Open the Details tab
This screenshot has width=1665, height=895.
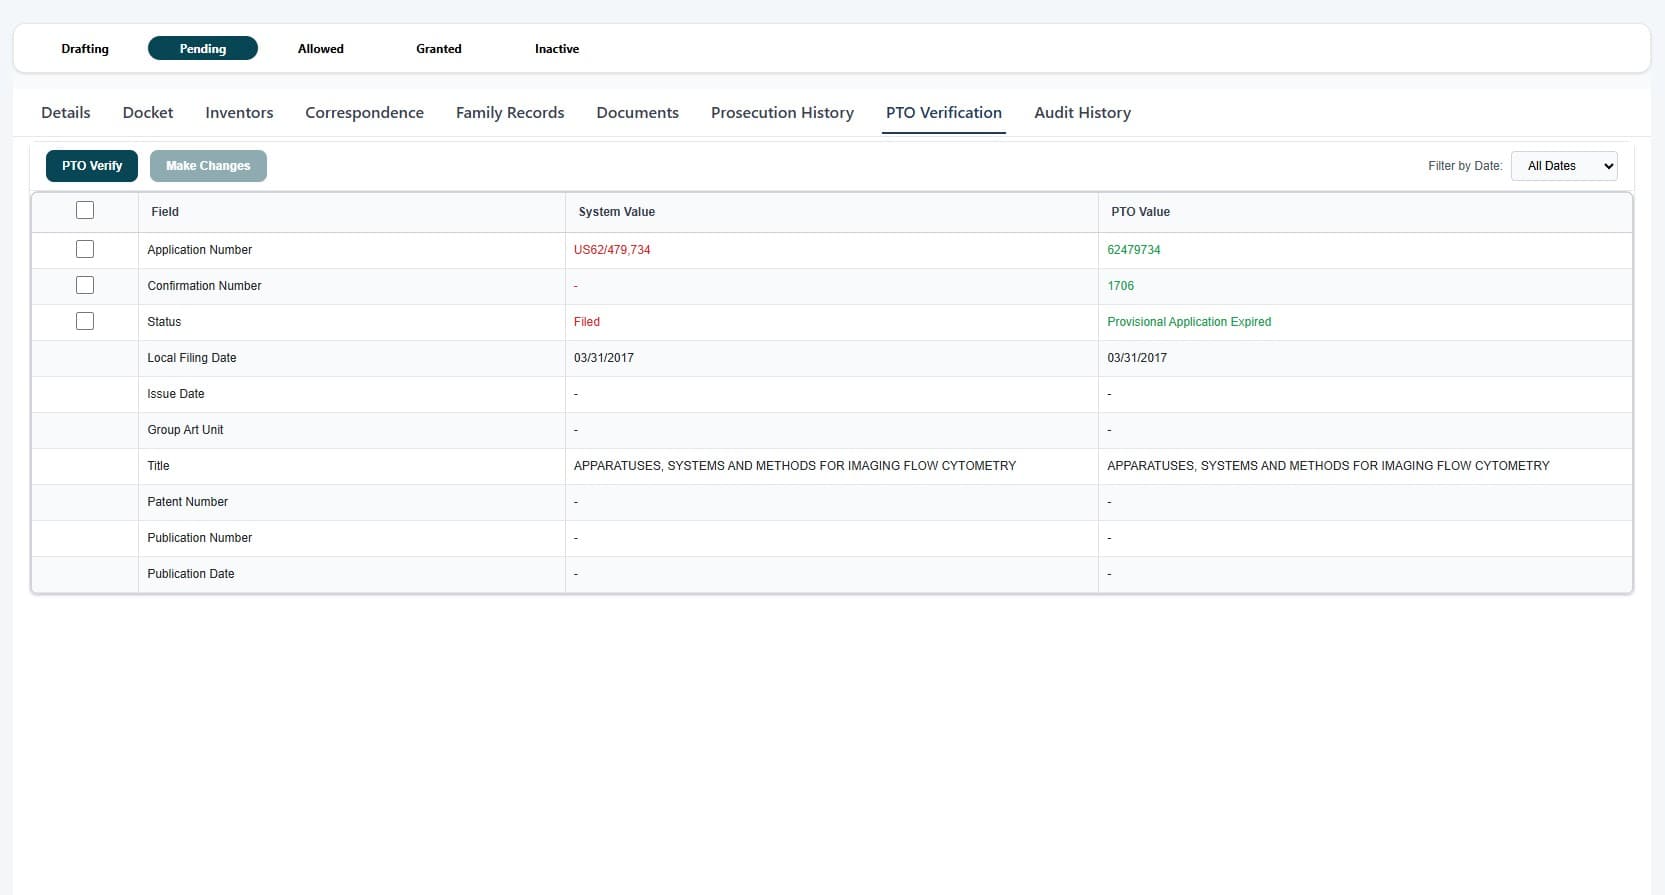66,113
